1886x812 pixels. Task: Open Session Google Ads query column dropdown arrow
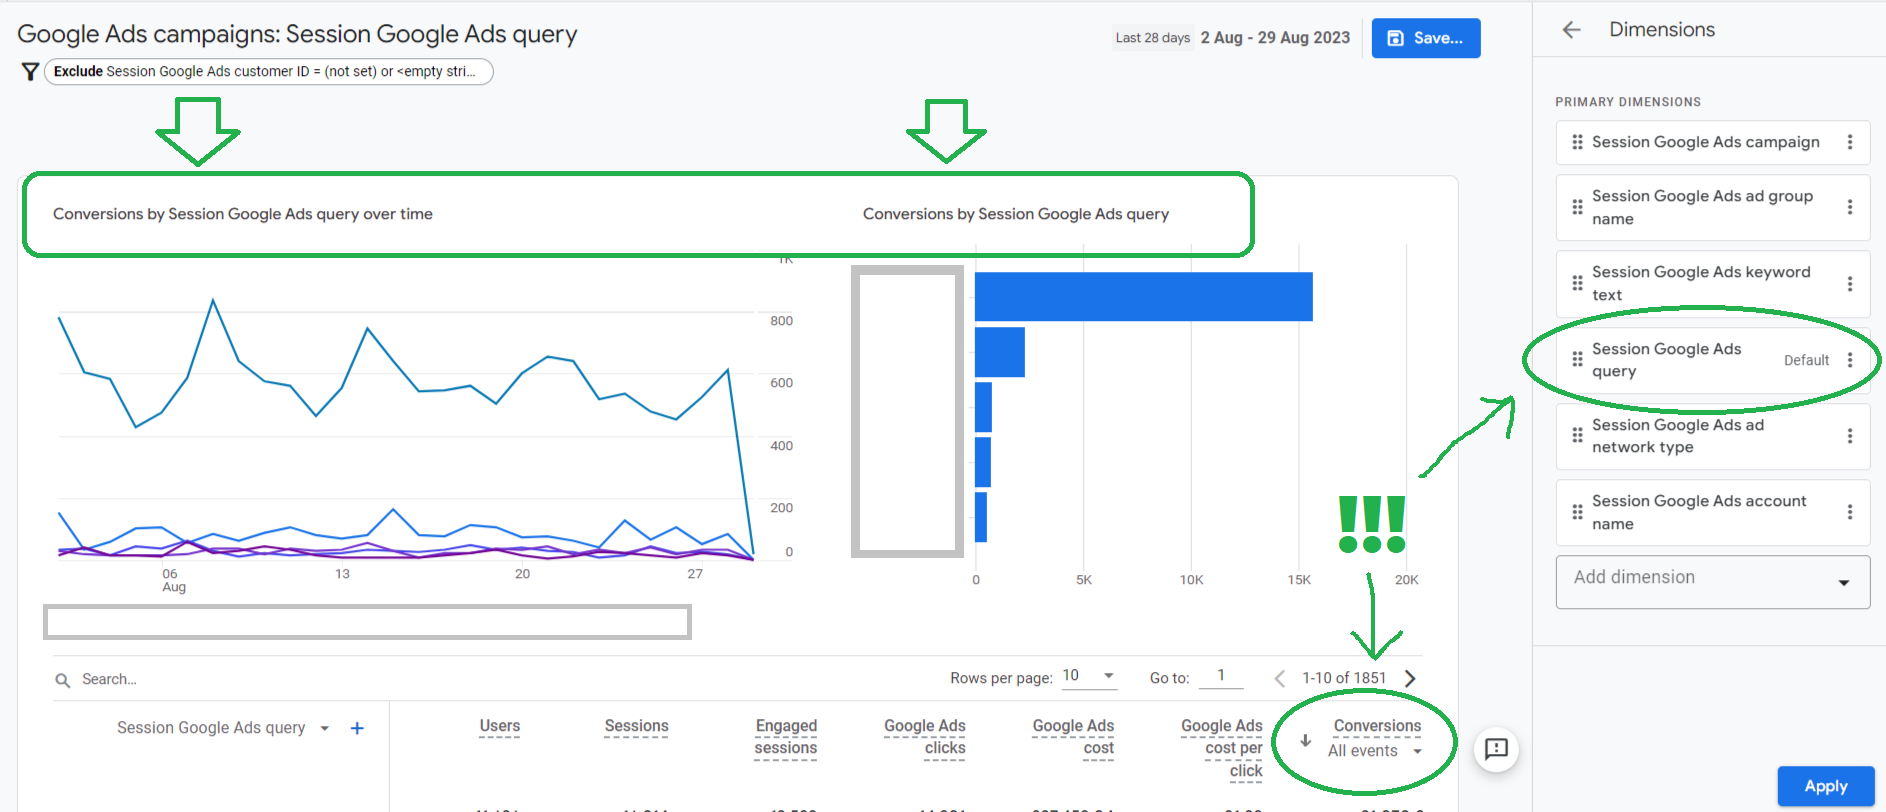tap(324, 728)
